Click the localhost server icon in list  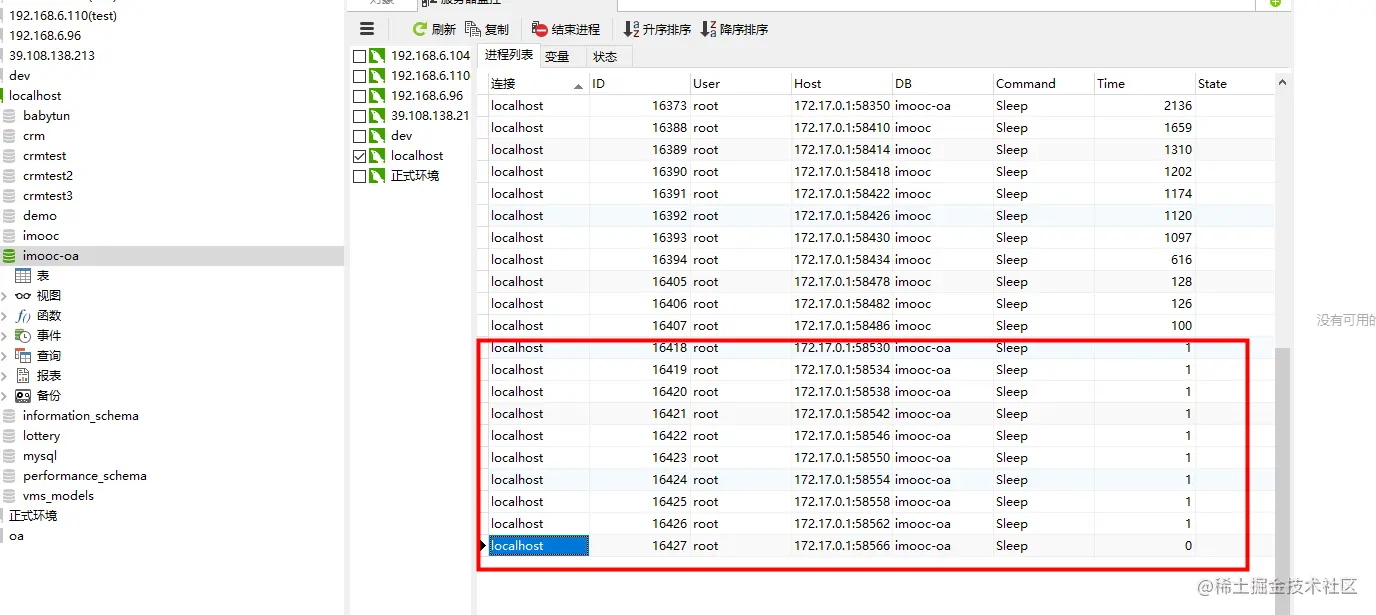(377, 156)
